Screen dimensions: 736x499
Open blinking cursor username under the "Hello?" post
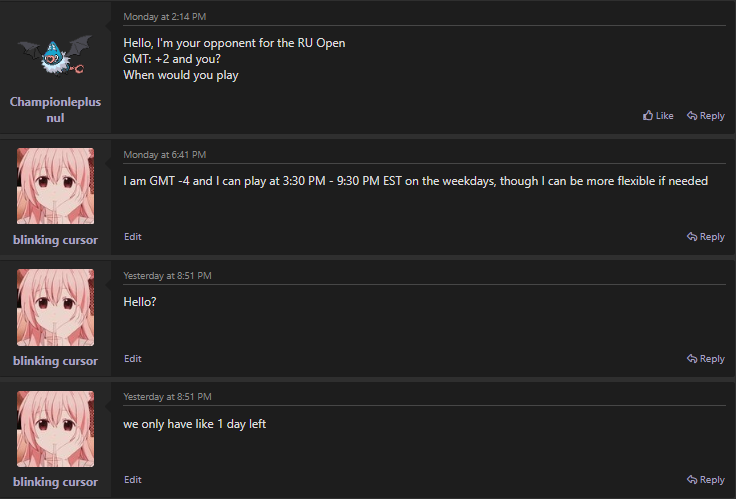55,361
